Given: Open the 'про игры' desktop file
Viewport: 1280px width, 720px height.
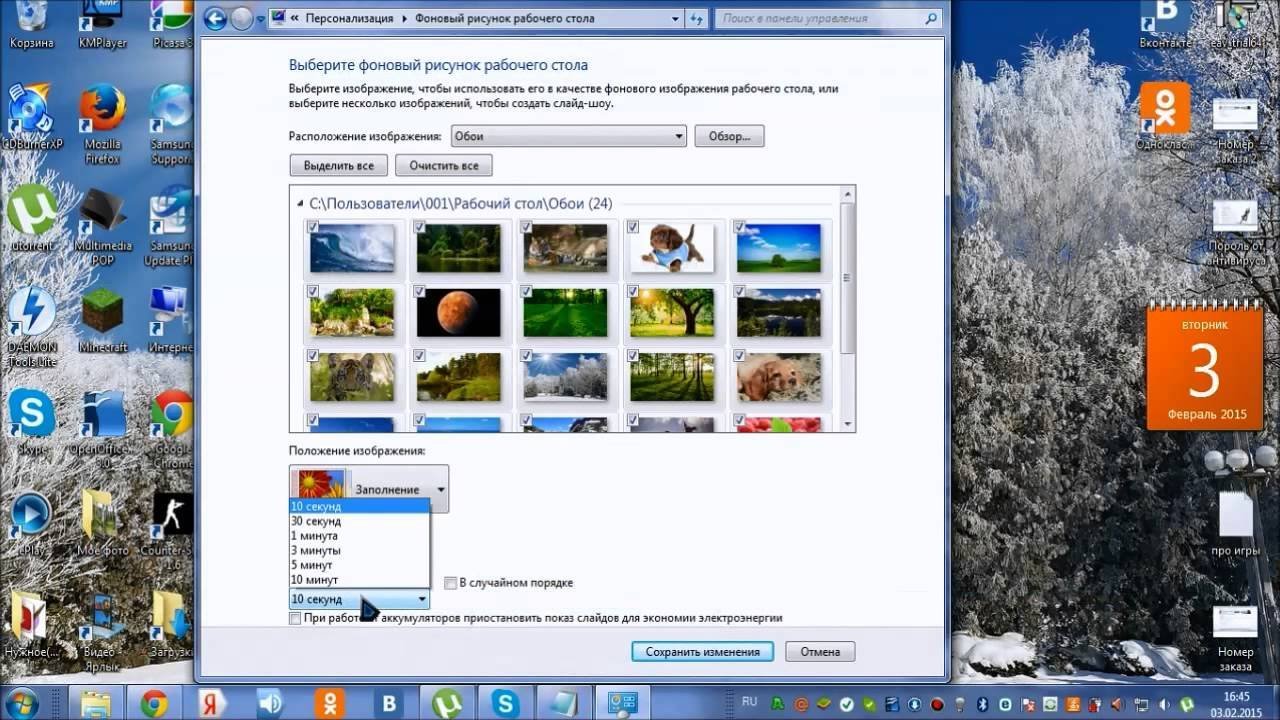Looking at the screenshot, I should [x=1235, y=522].
